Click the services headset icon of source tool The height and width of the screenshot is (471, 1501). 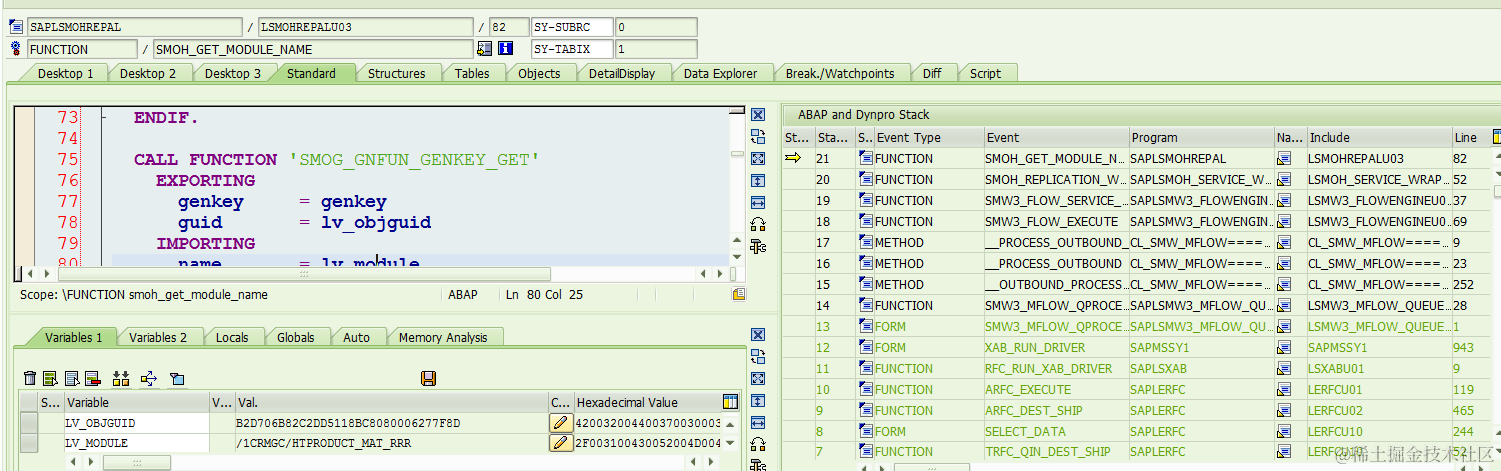(758, 224)
